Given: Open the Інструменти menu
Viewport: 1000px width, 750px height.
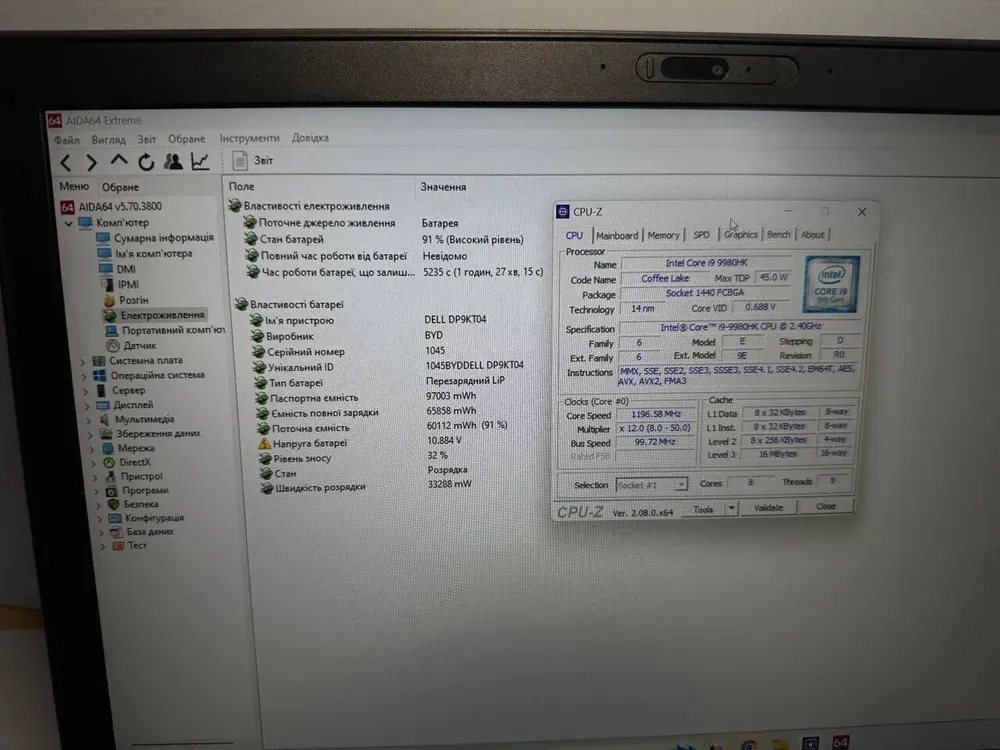Looking at the screenshot, I should 249,138.
